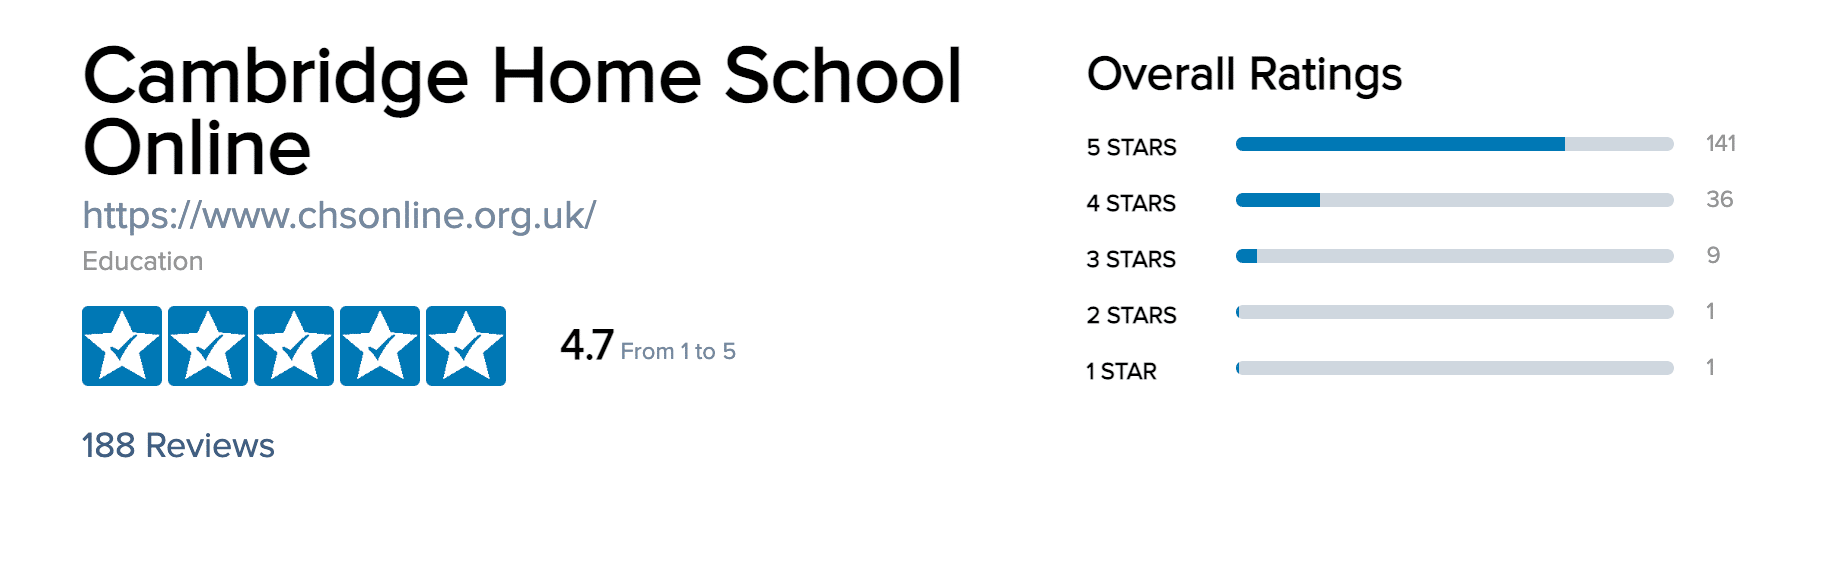Image resolution: width=1842 pixels, height=588 pixels.
Task: Click the first rating star icon
Action: (122, 346)
